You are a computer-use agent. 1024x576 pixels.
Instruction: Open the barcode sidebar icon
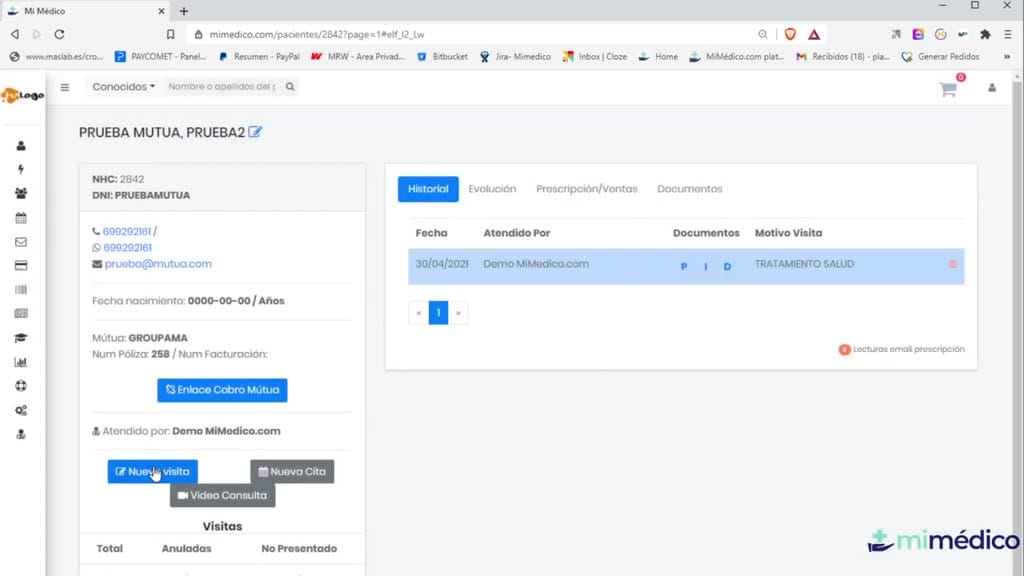click(21, 289)
